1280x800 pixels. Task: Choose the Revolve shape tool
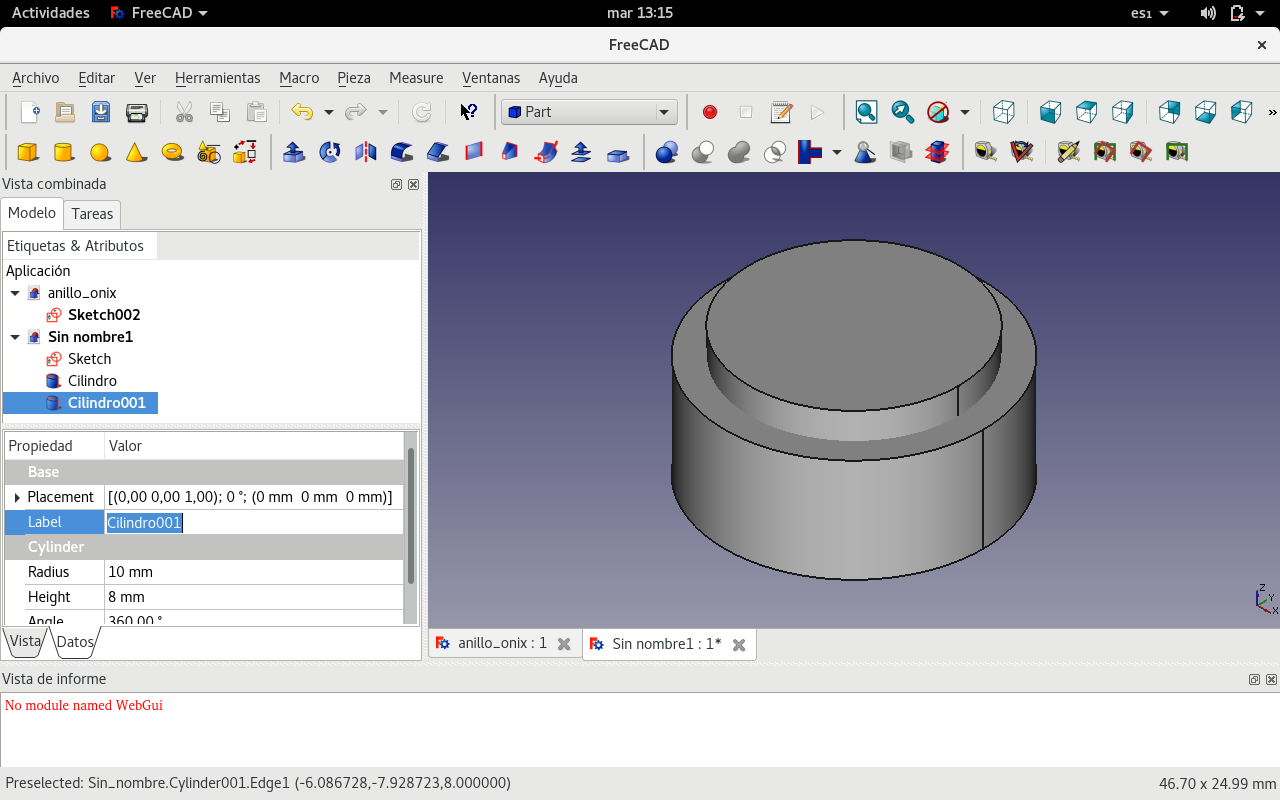tap(330, 152)
